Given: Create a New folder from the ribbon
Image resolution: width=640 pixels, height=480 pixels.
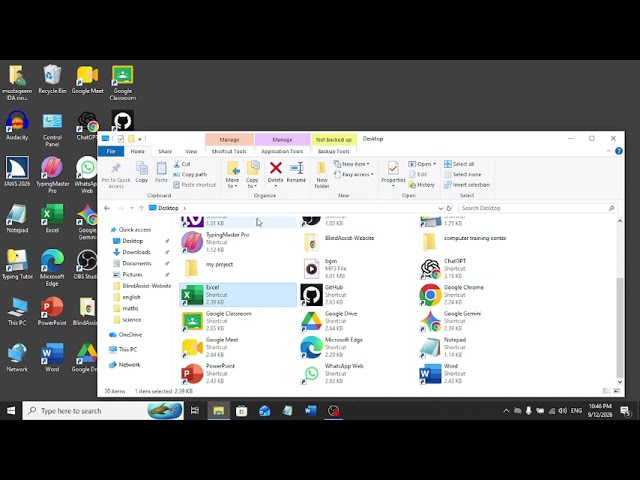Looking at the screenshot, I should (322, 174).
